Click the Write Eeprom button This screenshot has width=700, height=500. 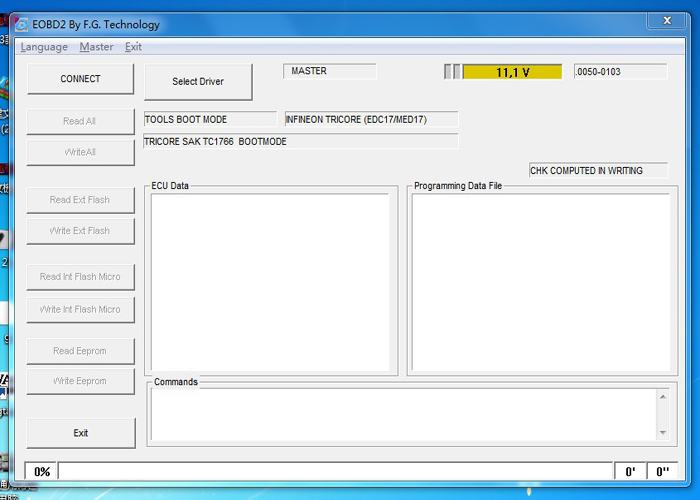click(x=80, y=381)
